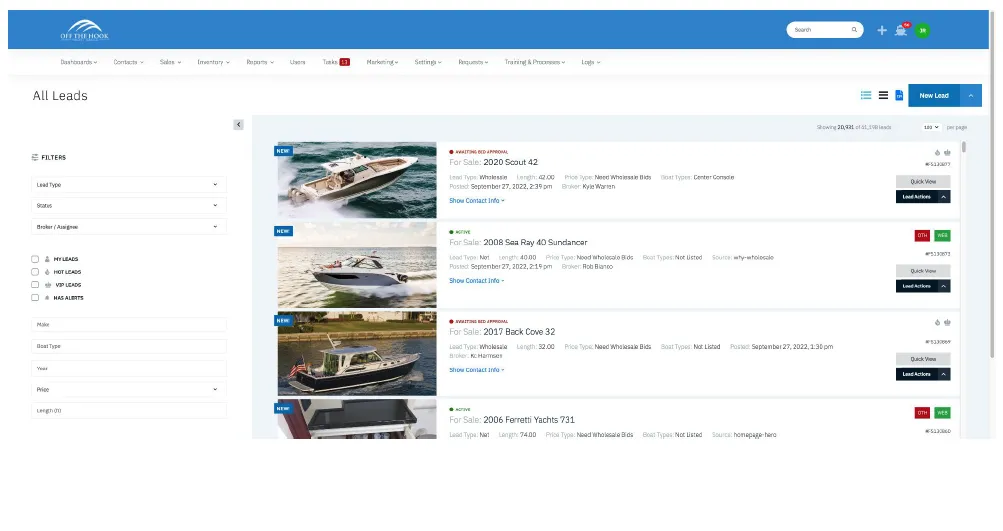Collapse the filters sidebar arrow
Image resolution: width=1003 pixels, height=531 pixels.
click(239, 125)
